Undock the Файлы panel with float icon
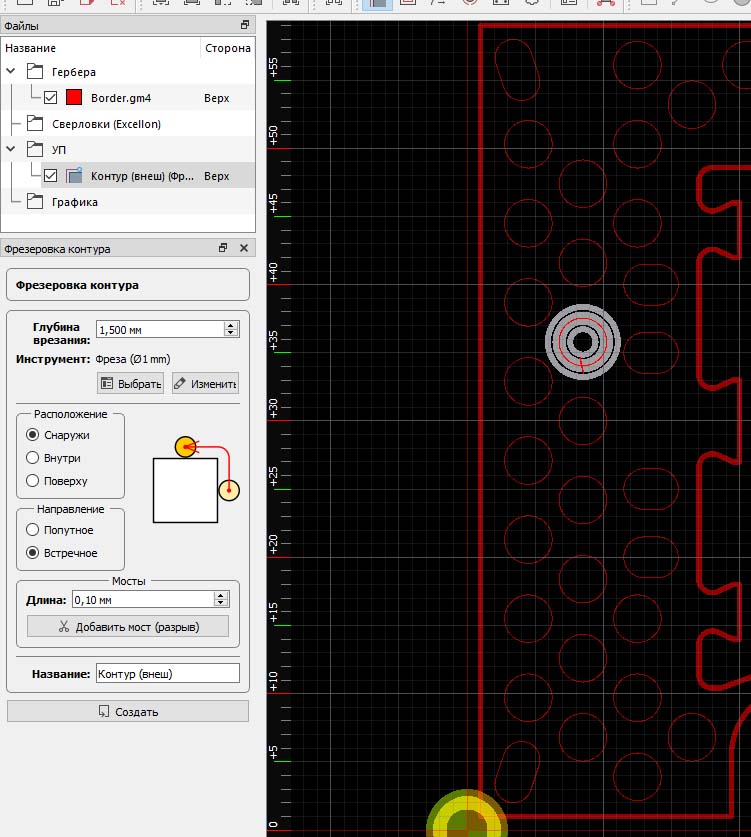 tap(245, 25)
